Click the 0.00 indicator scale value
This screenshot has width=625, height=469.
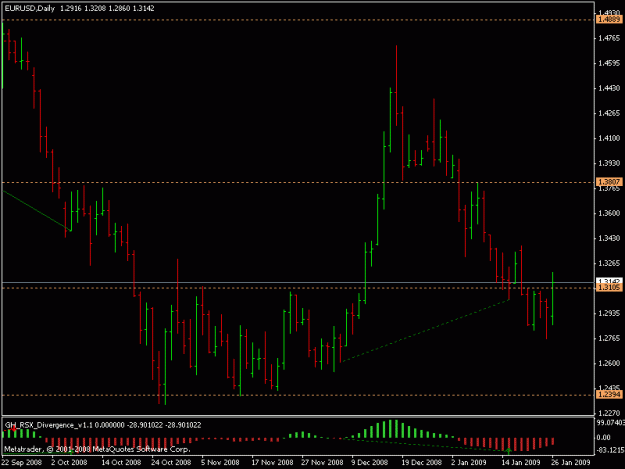pyautogui.click(x=604, y=438)
